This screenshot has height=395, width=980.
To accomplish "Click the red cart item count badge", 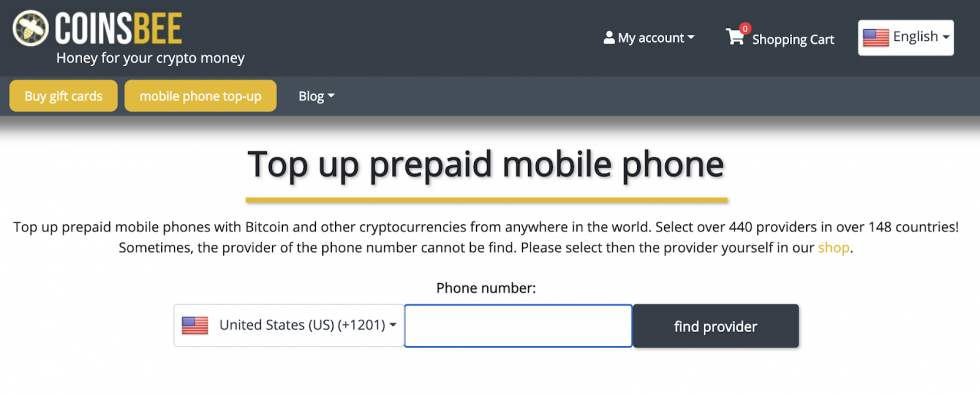I will [x=745, y=28].
